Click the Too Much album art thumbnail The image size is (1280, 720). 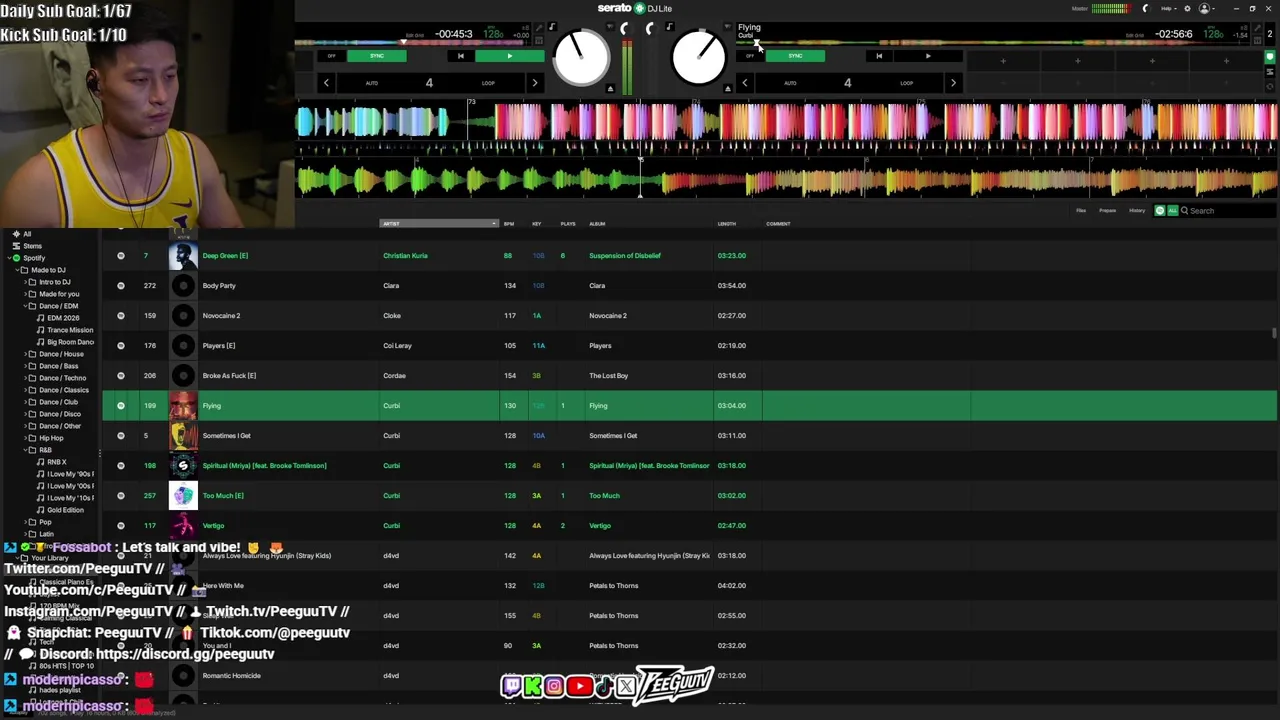coord(183,496)
